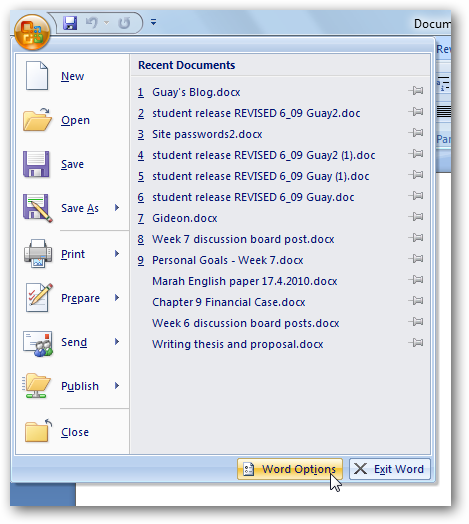
Task: Pin Site passwords2.docx to the list
Action: click(x=416, y=133)
